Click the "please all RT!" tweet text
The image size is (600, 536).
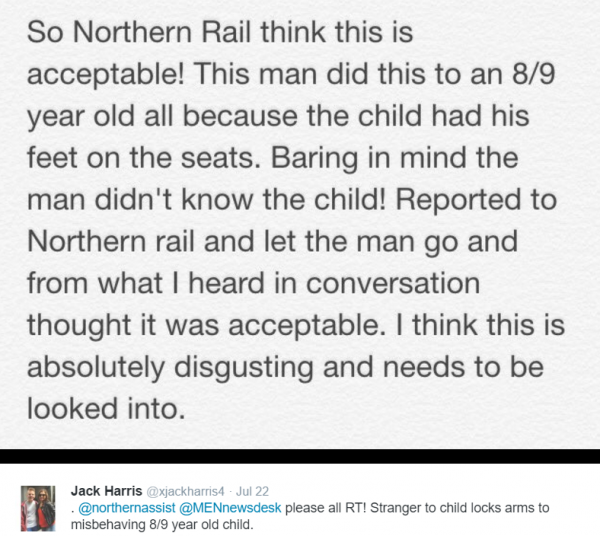[x=326, y=508]
